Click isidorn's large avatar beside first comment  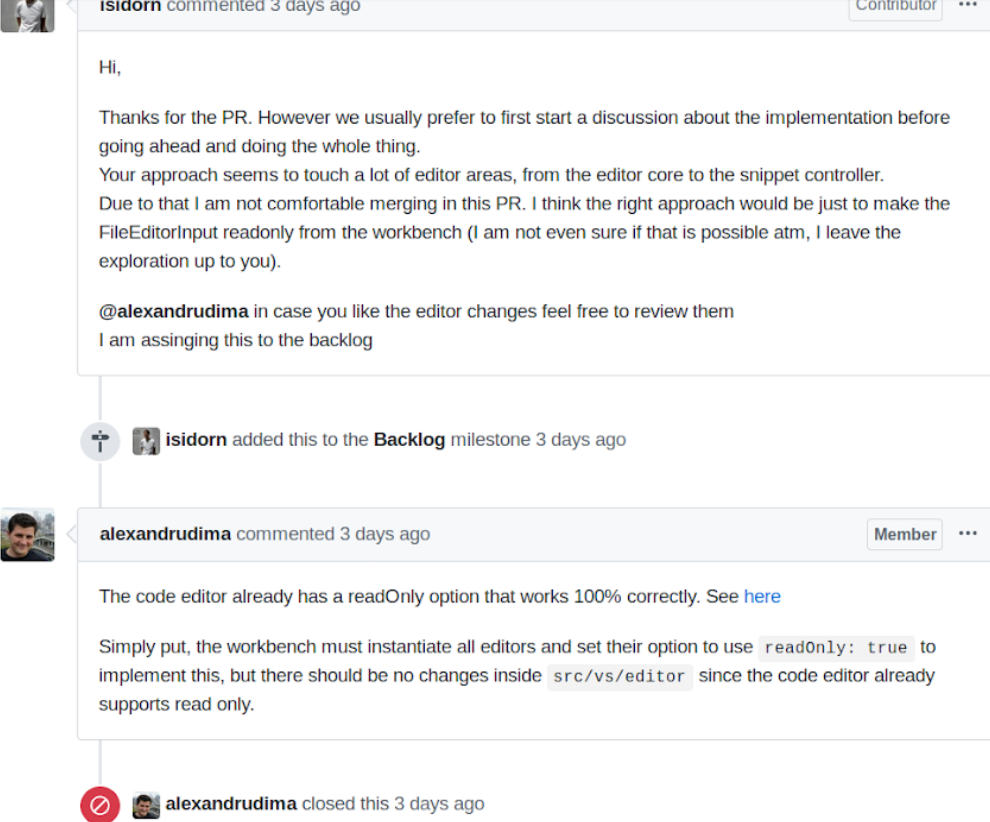(x=27, y=15)
